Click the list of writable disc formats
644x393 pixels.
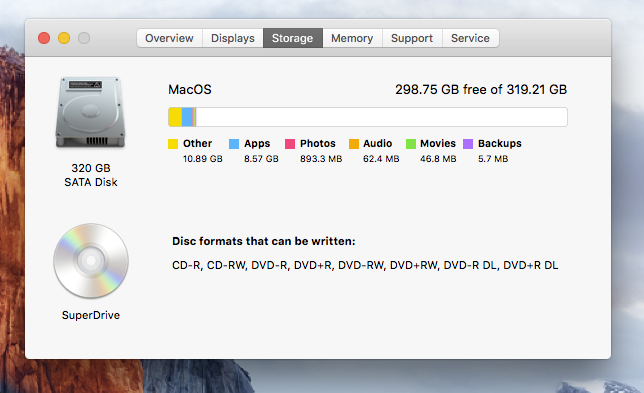365,265
